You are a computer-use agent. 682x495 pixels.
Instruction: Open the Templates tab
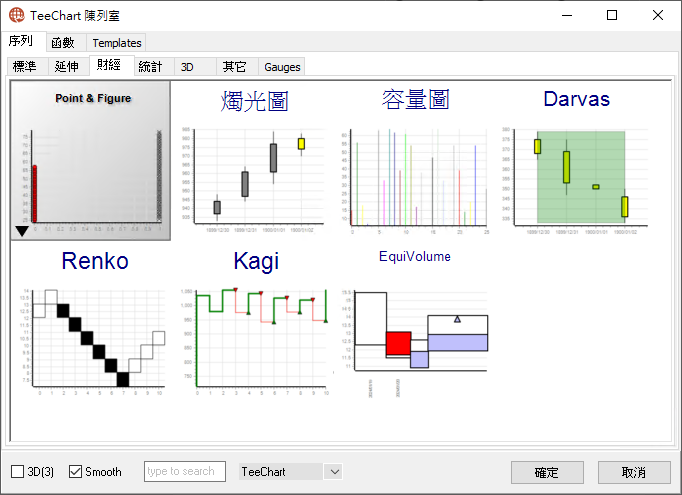[117, 43]
